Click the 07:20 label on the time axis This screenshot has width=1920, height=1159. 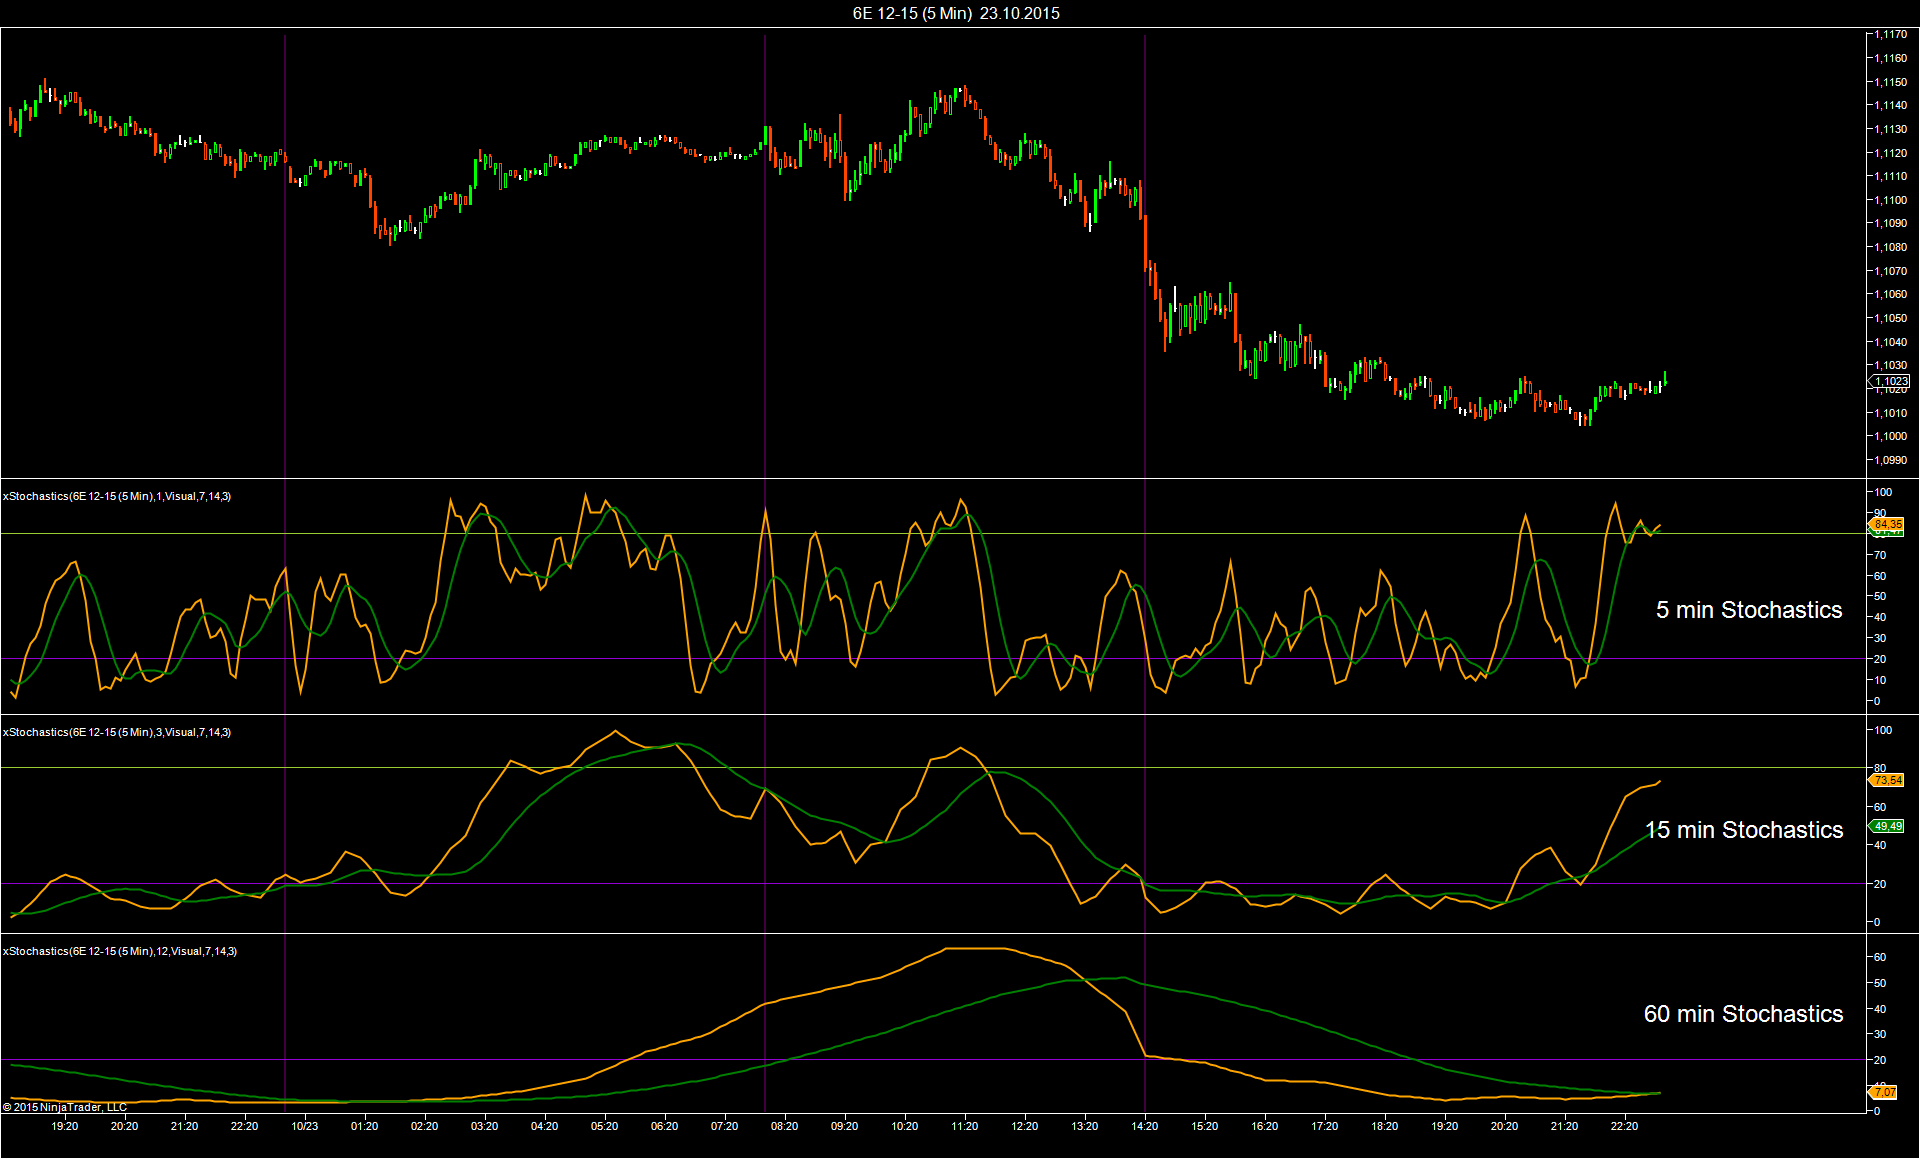coord(724,1126)
